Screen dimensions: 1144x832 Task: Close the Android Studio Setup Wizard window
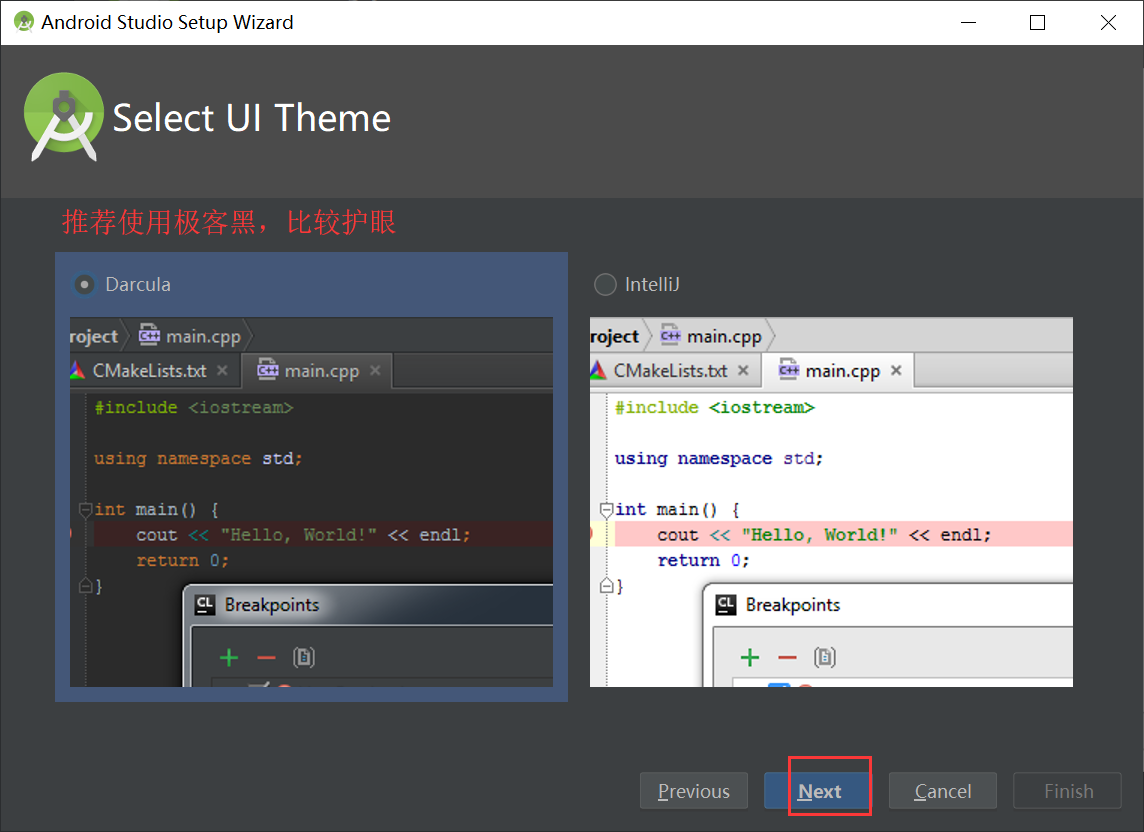click(x=1108, y=23)
